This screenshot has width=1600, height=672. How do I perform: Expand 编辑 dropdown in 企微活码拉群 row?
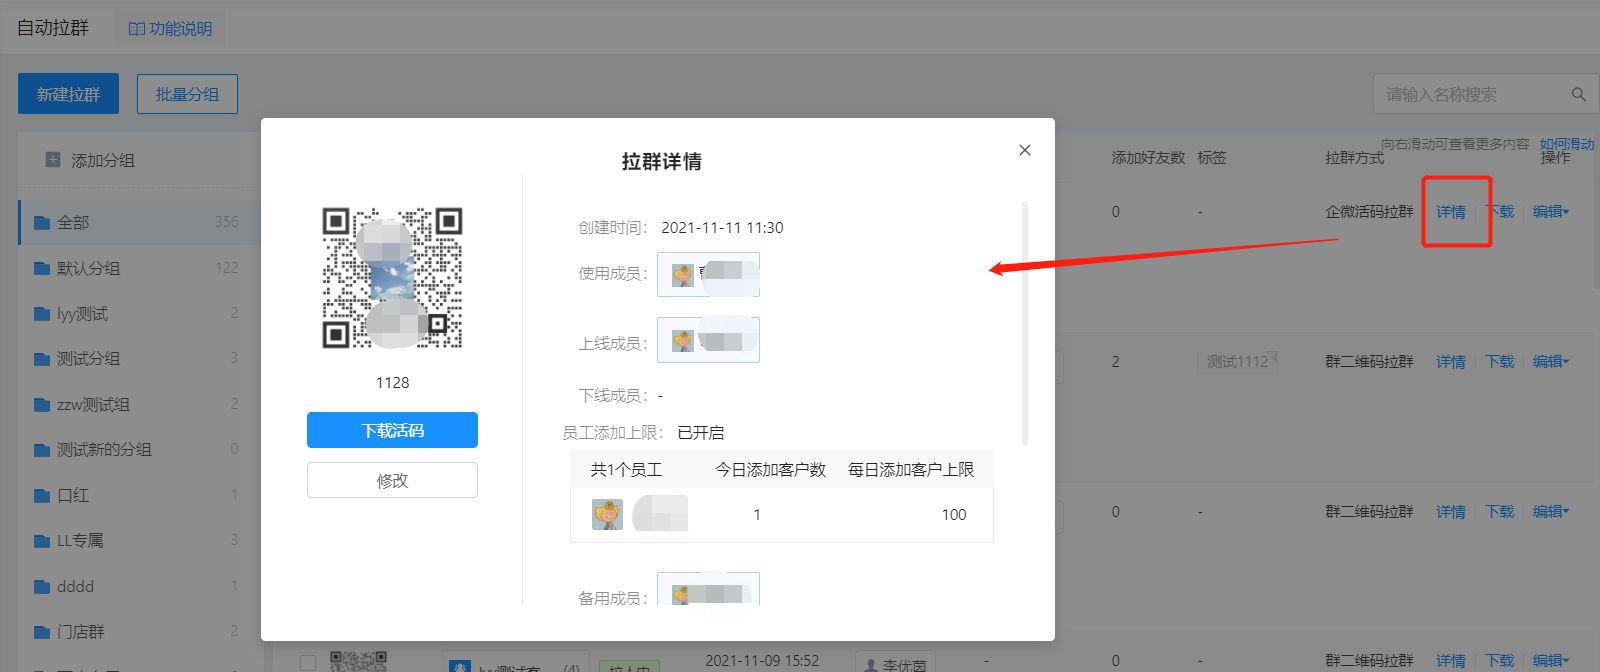[1551, 211]
